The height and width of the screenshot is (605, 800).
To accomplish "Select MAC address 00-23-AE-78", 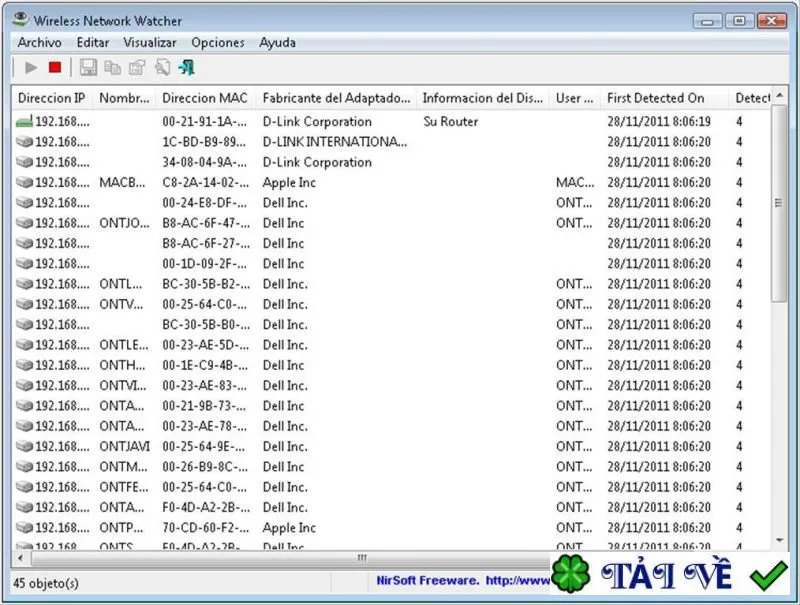I will click(205, 426).
